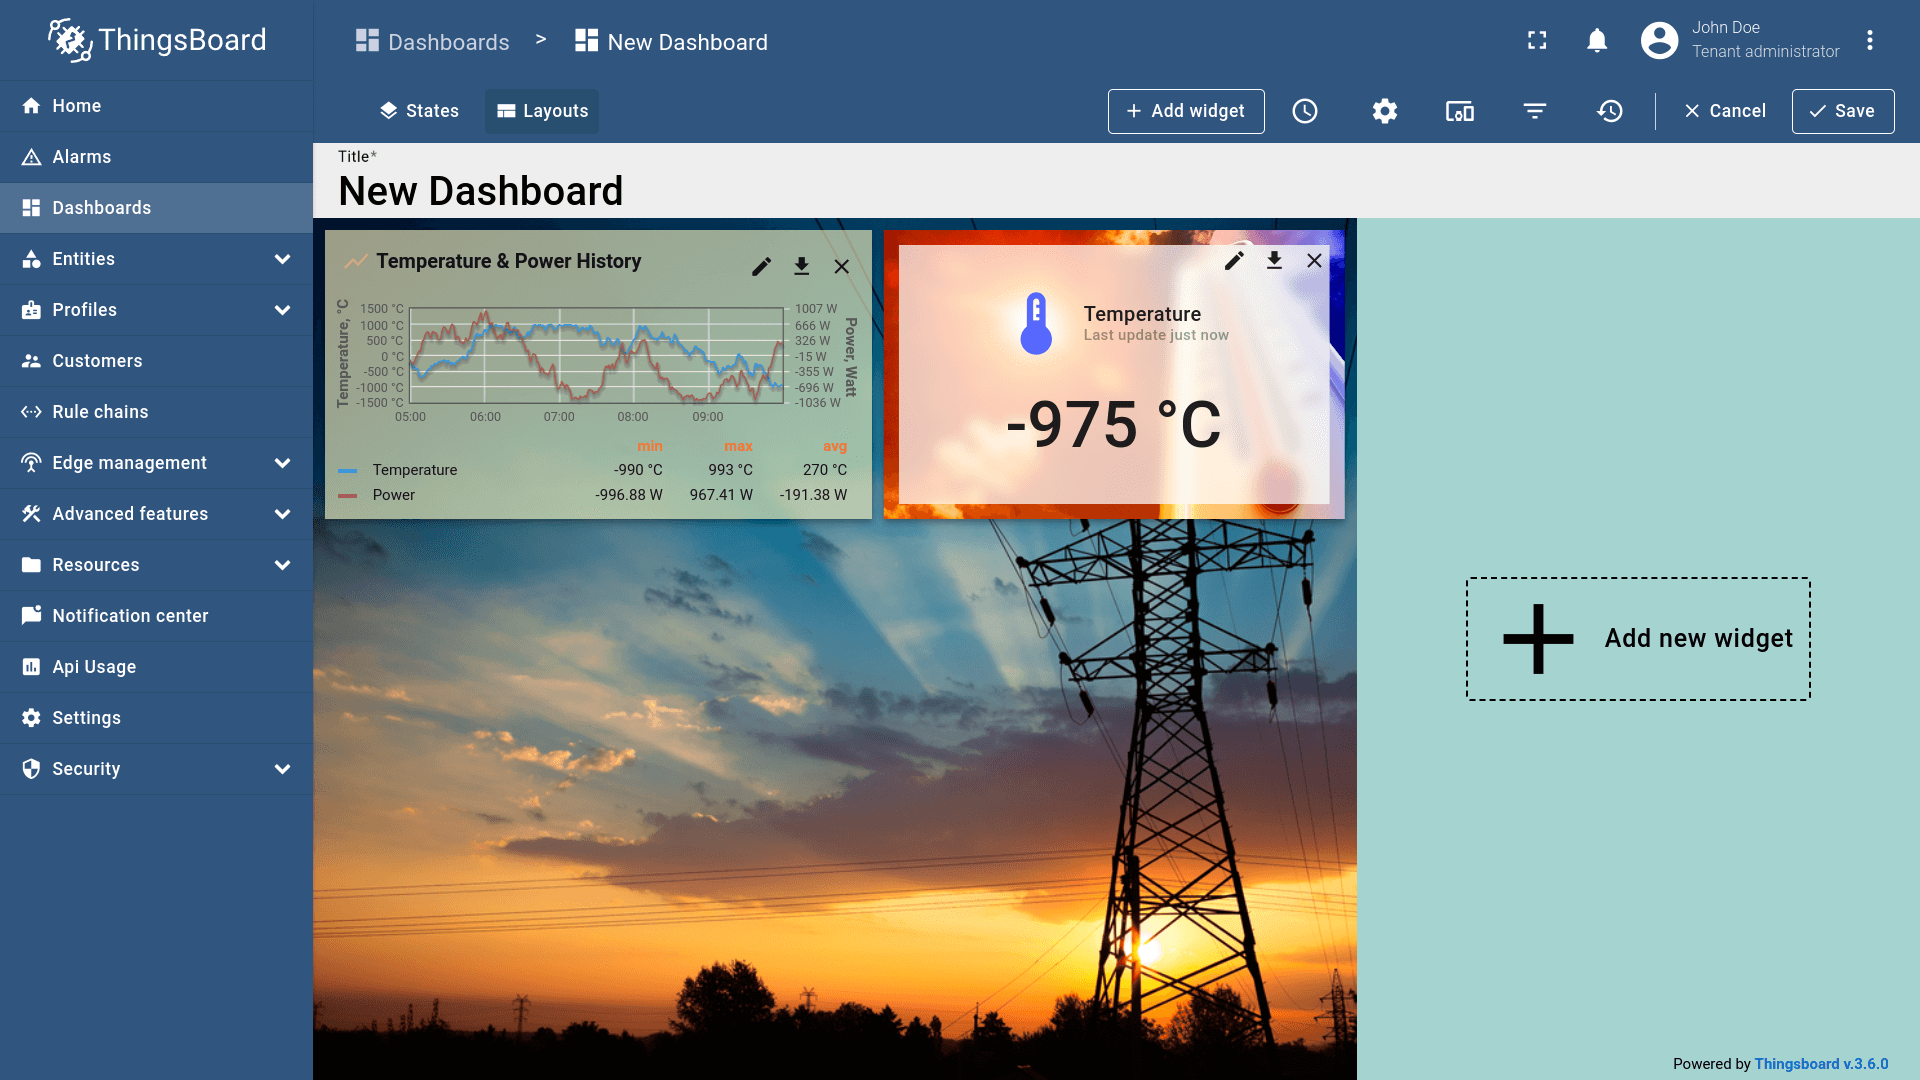Save the dashboard changes
The height and width of the screenshot is (1080, 1920).
coord(1842,111)
